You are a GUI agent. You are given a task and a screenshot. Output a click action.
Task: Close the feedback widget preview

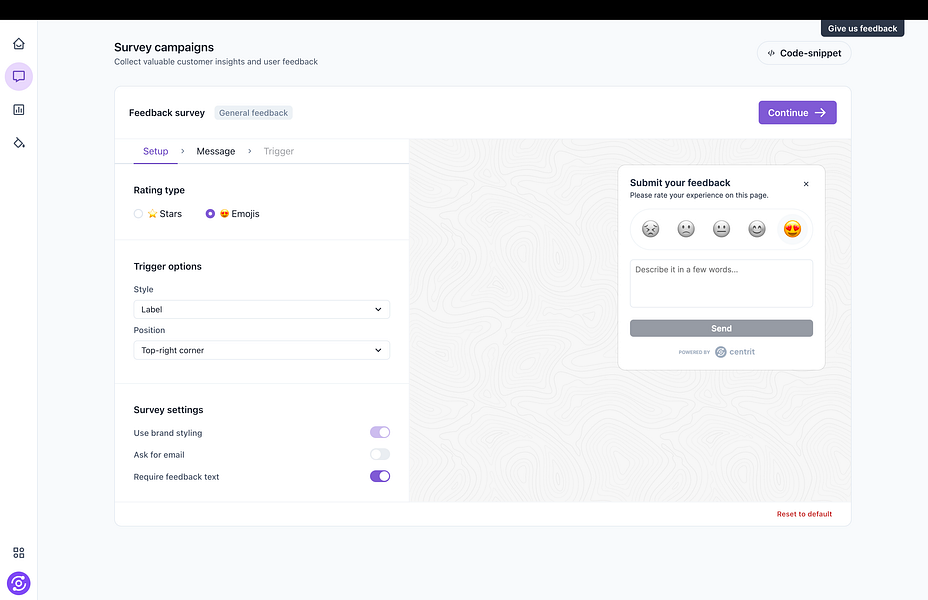point(806,184)
